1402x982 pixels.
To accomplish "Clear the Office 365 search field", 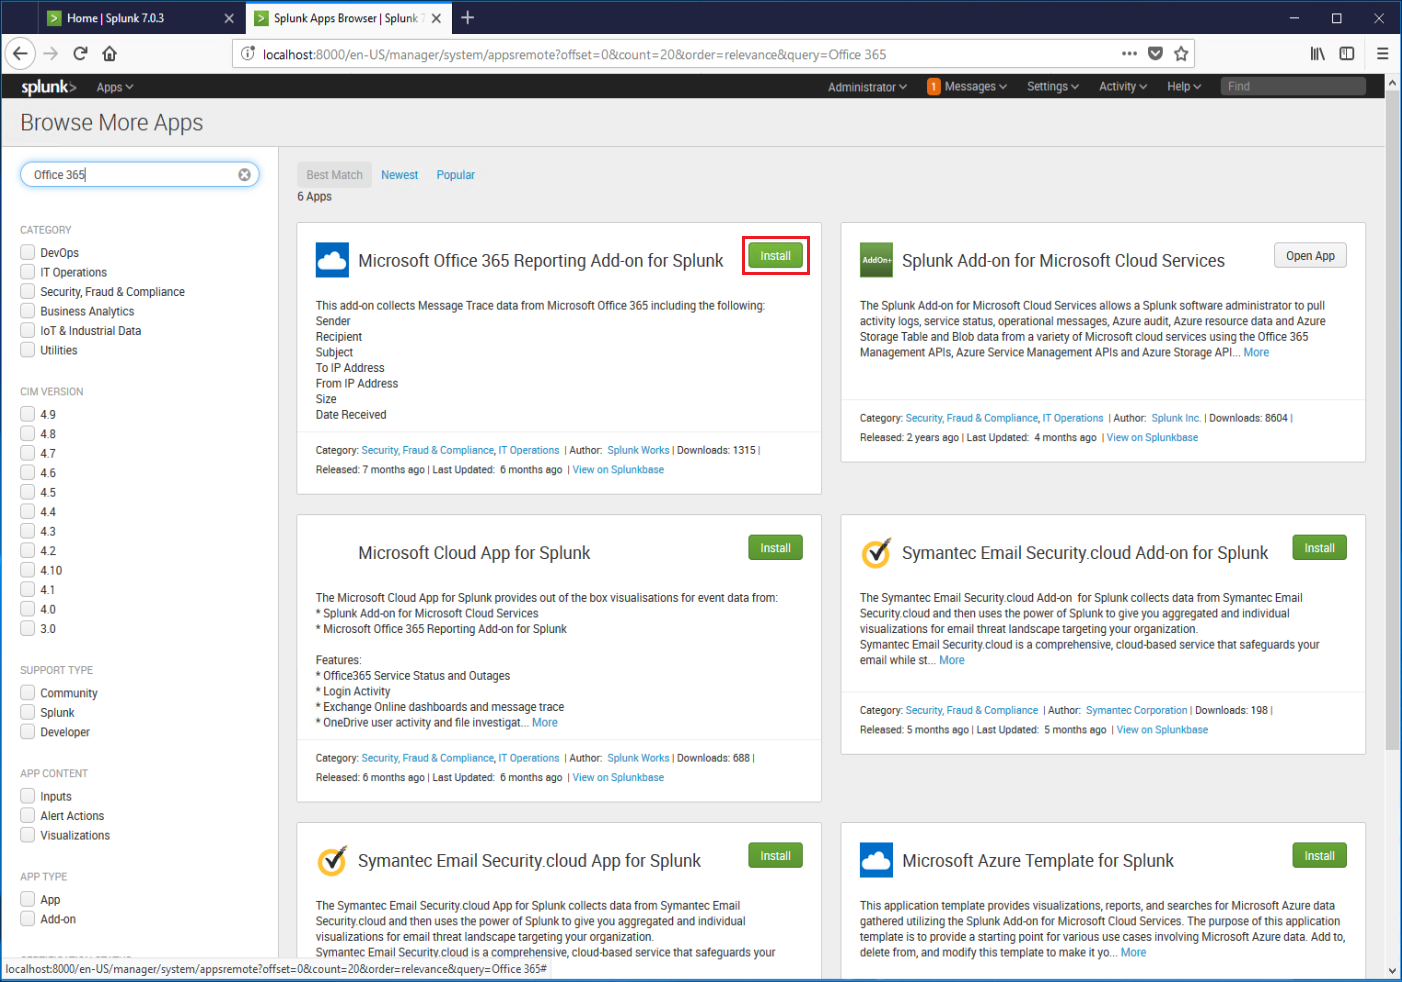I will 244,175.
